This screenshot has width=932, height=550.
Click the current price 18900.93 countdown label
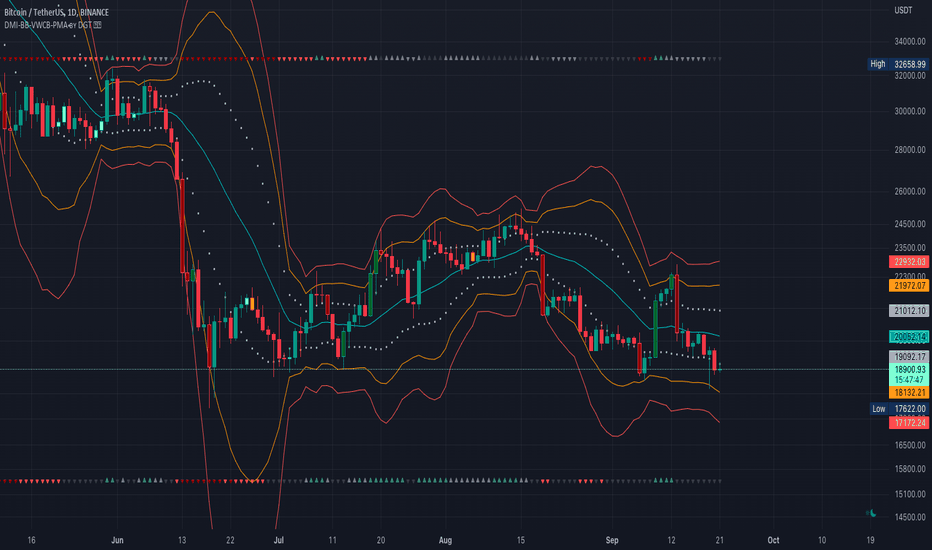(909, 375)
